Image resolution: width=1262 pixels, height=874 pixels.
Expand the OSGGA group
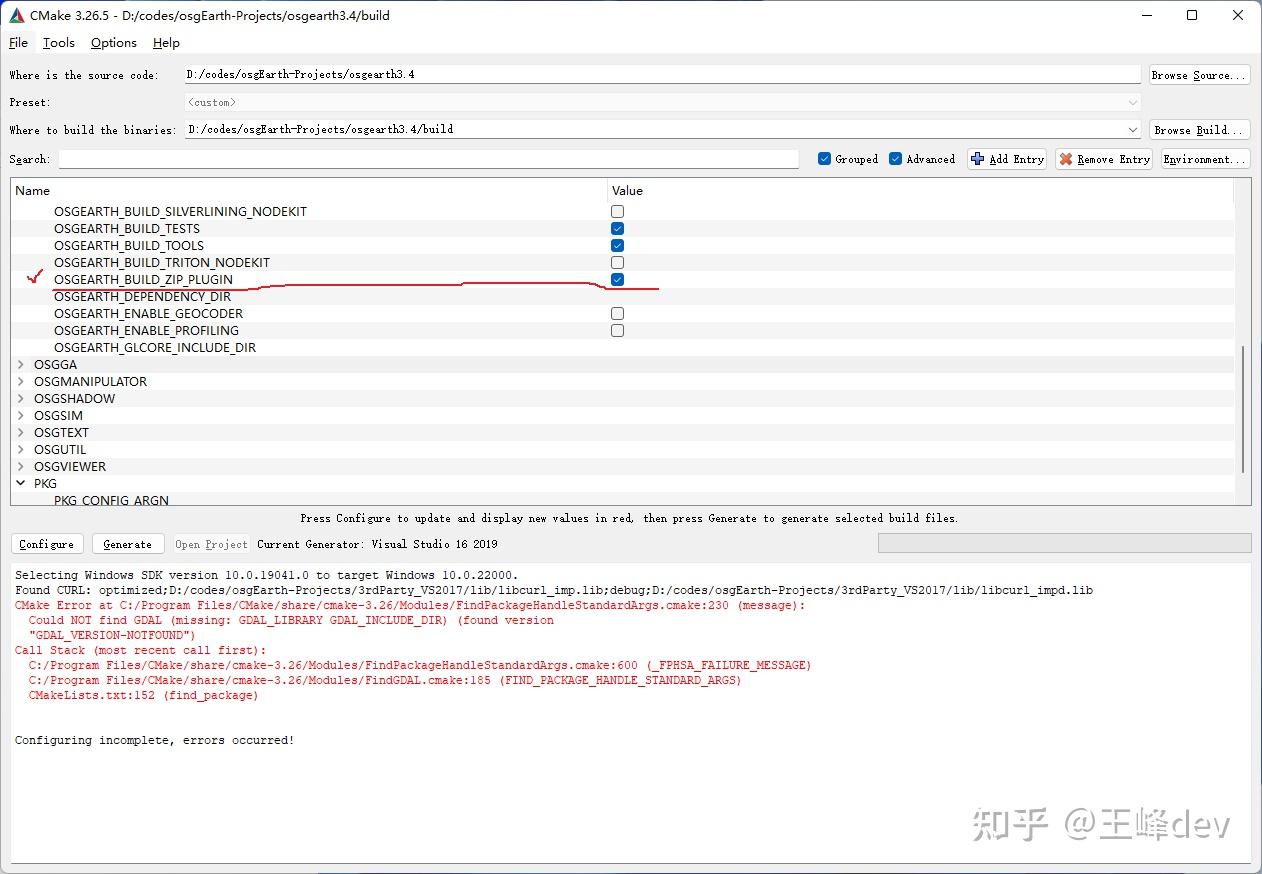pos(21,365)
